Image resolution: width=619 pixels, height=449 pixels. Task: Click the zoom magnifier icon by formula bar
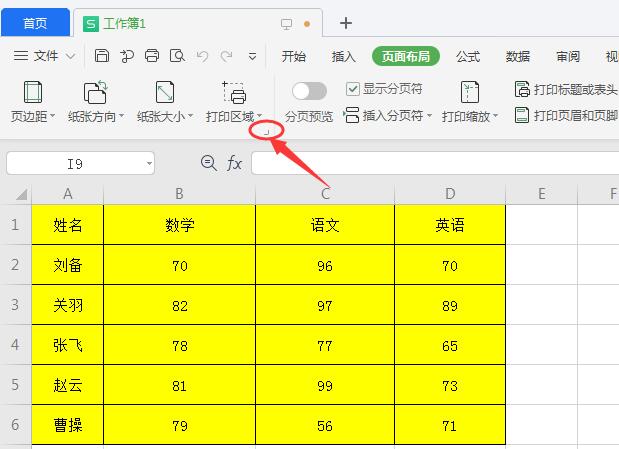[x=208, y=163]
